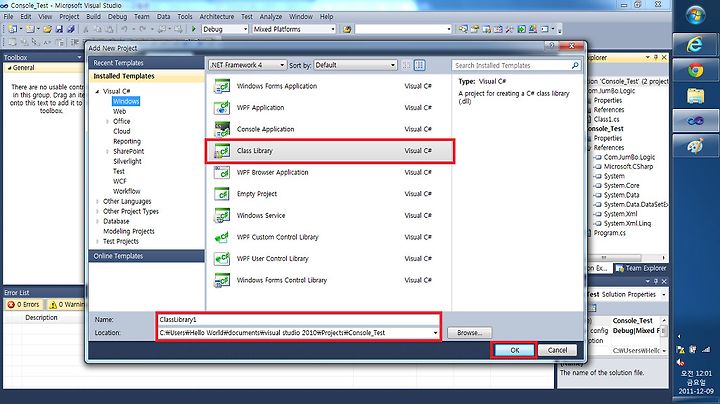Select the WPF User Control Library icon
Viewport: 720px width, 404px height.
click(x=222, y=259)
